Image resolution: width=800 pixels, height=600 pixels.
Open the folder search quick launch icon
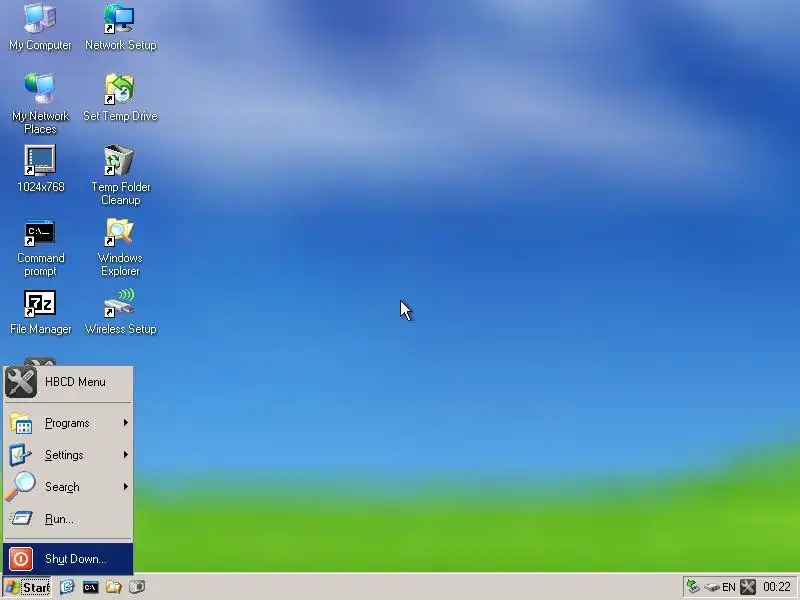click(x=113, y=587)
